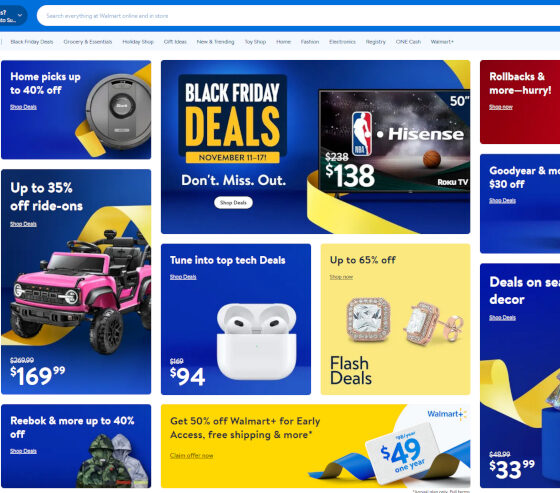The image size is (560, 493).
Task: Expand the pickup or delivery dropdown chevron
Action: 20,15
